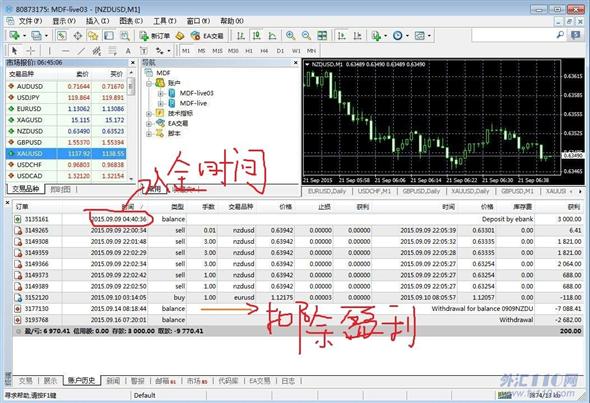
Task: Open the 邮箱 terminal tab
Action: click(166, 381)
